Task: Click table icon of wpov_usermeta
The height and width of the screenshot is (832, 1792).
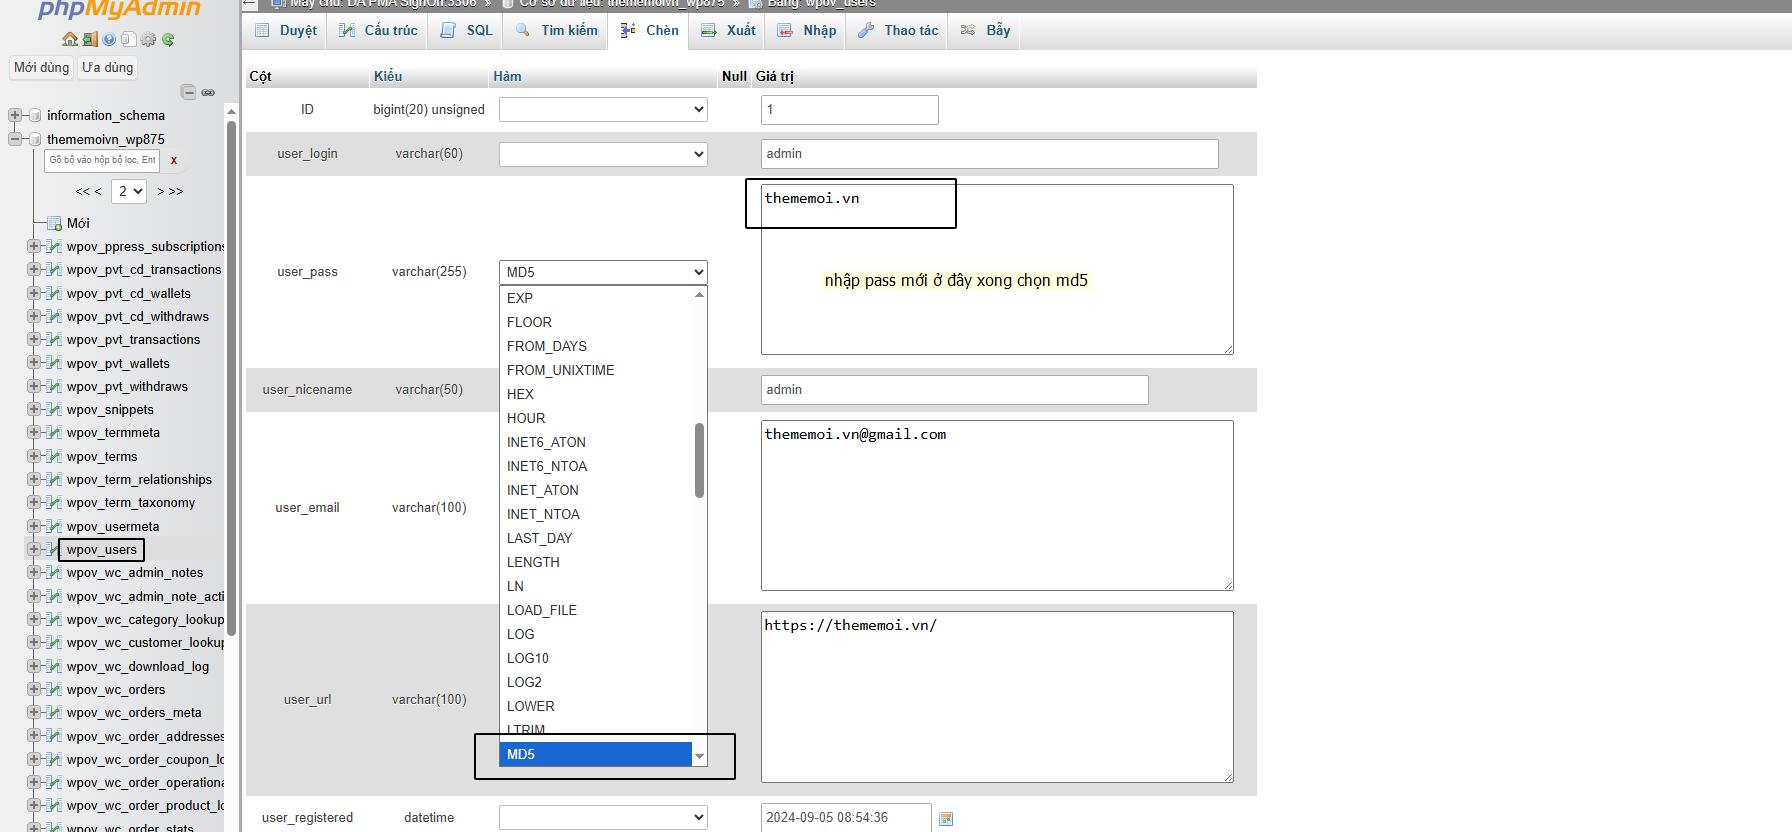Action: click(x=54, y=526)
